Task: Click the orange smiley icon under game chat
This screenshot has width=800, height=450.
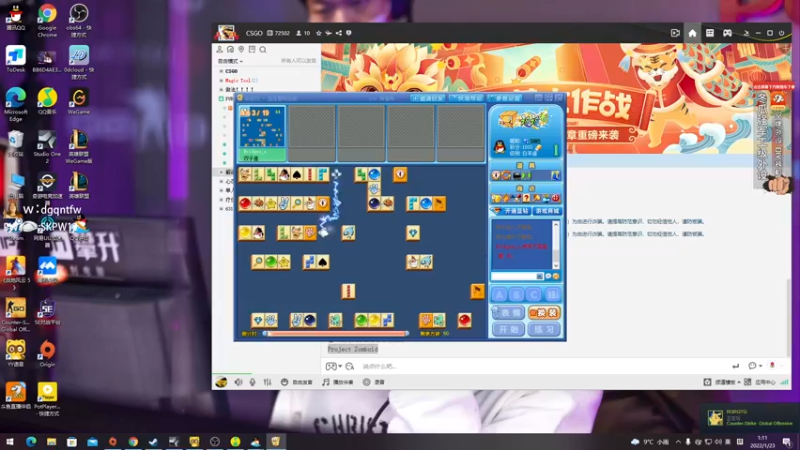Action: click(x=556, y=276)
